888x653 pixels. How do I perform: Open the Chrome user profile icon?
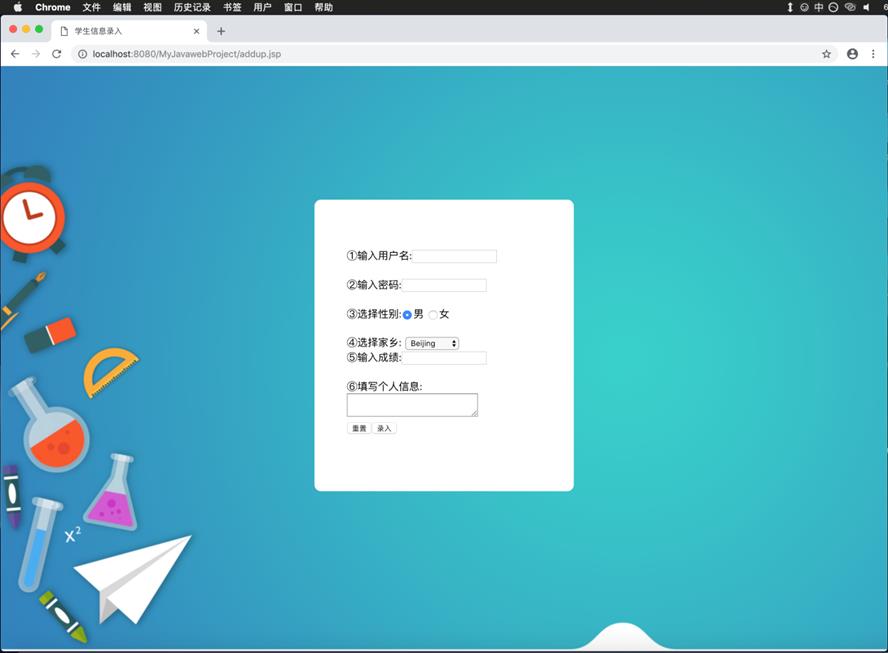pos(852,54)
